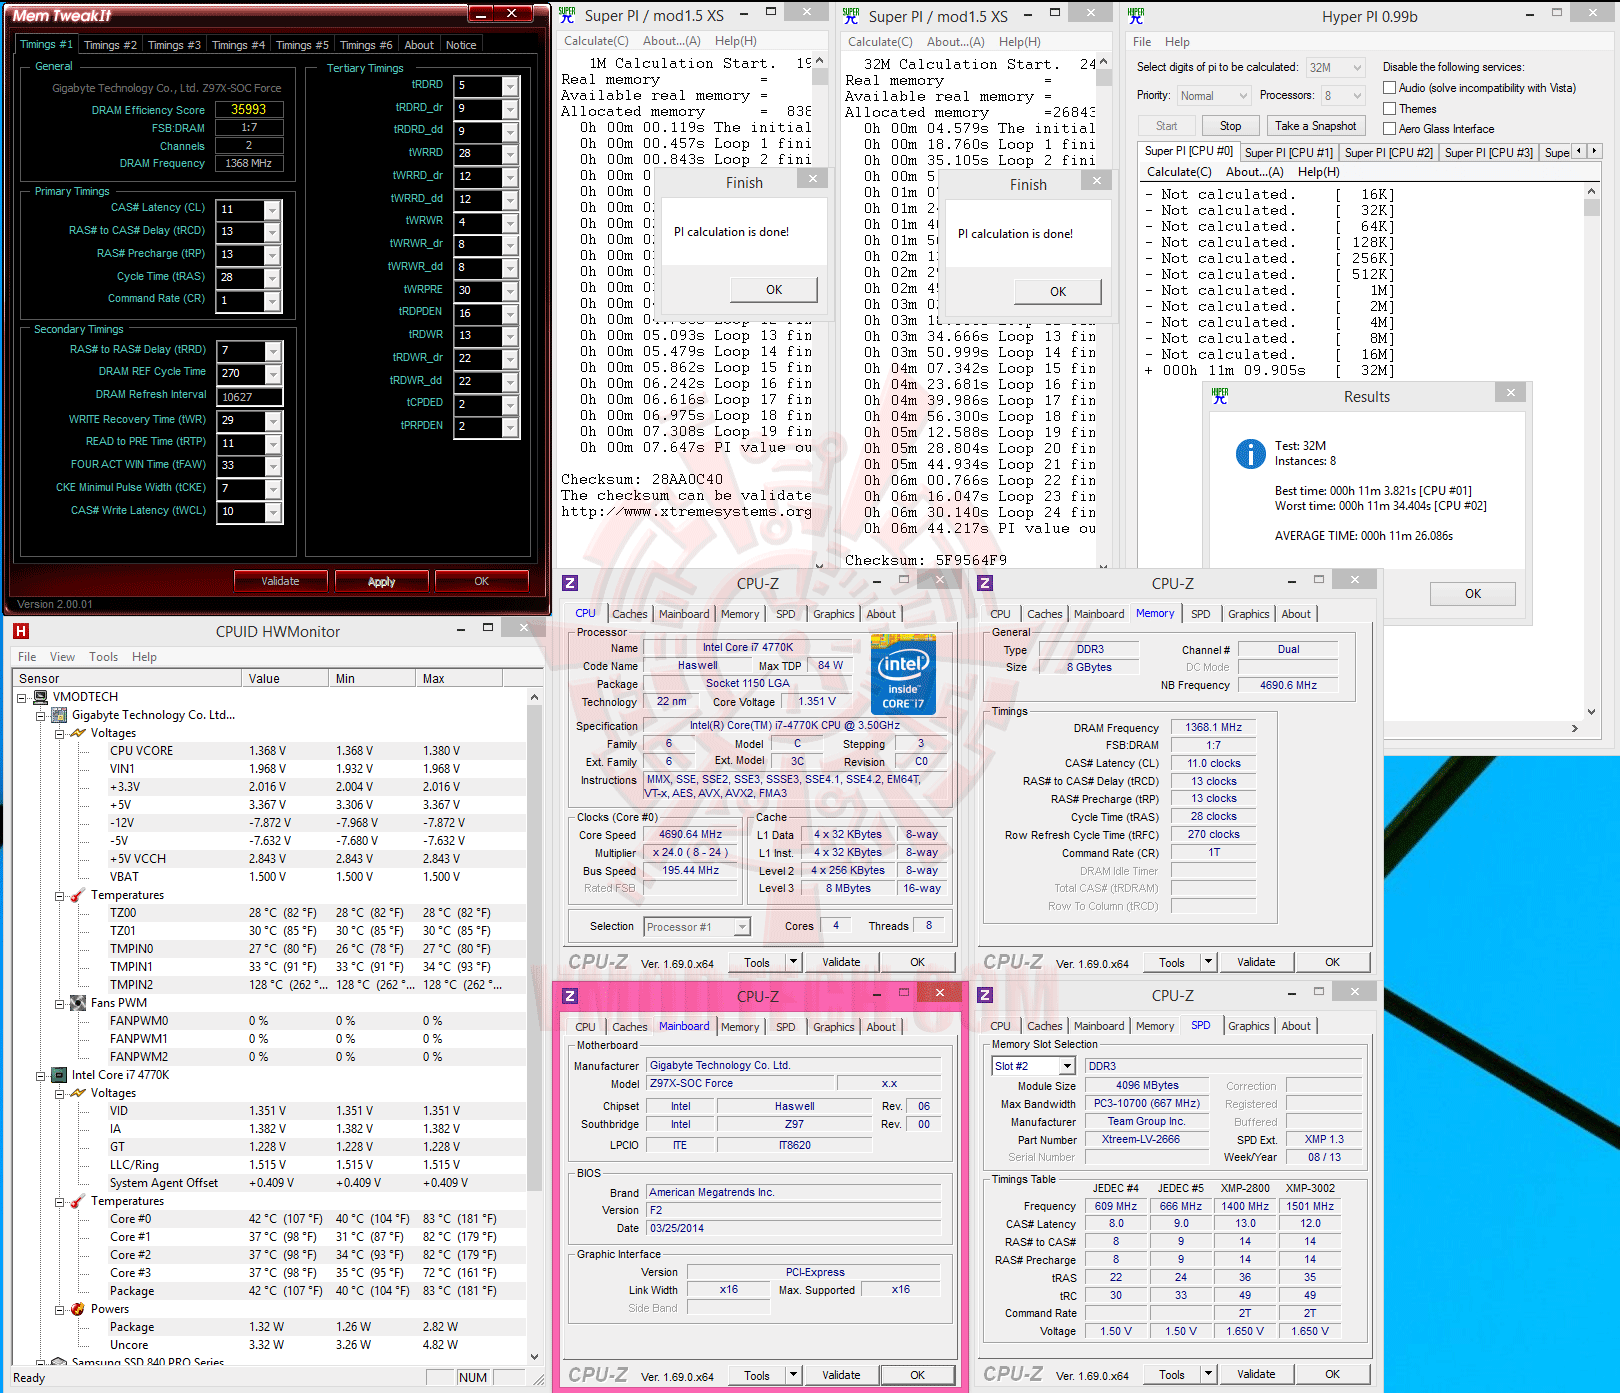
Task: Click OK in the 1M Super PI Finish dialog
Action: pos(774,290)
